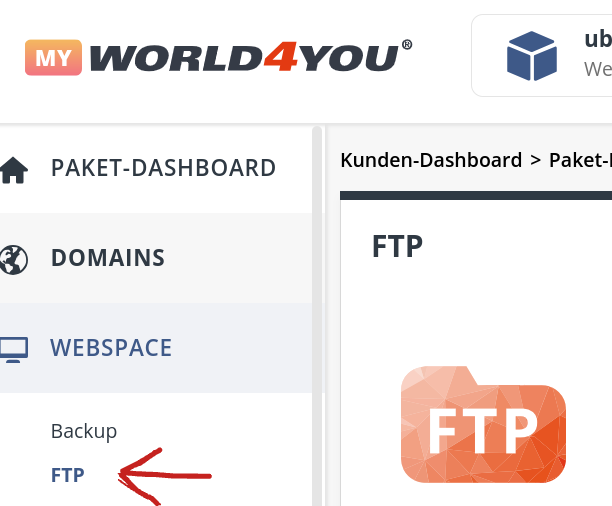
Task: Click the FTP page heading
Action: point(397,246)
